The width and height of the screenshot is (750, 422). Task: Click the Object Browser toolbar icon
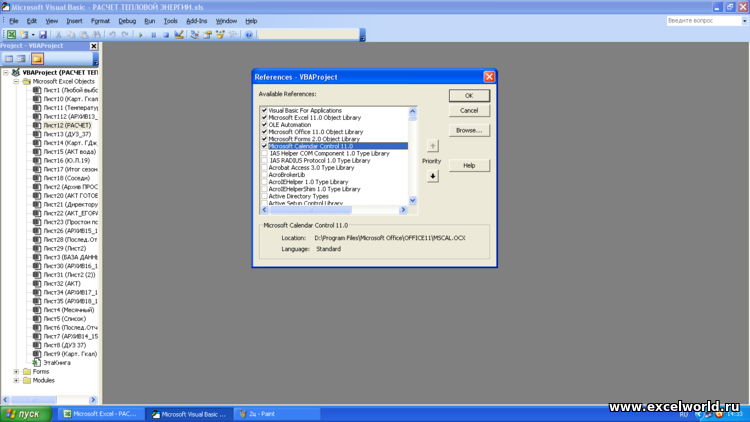221,34
